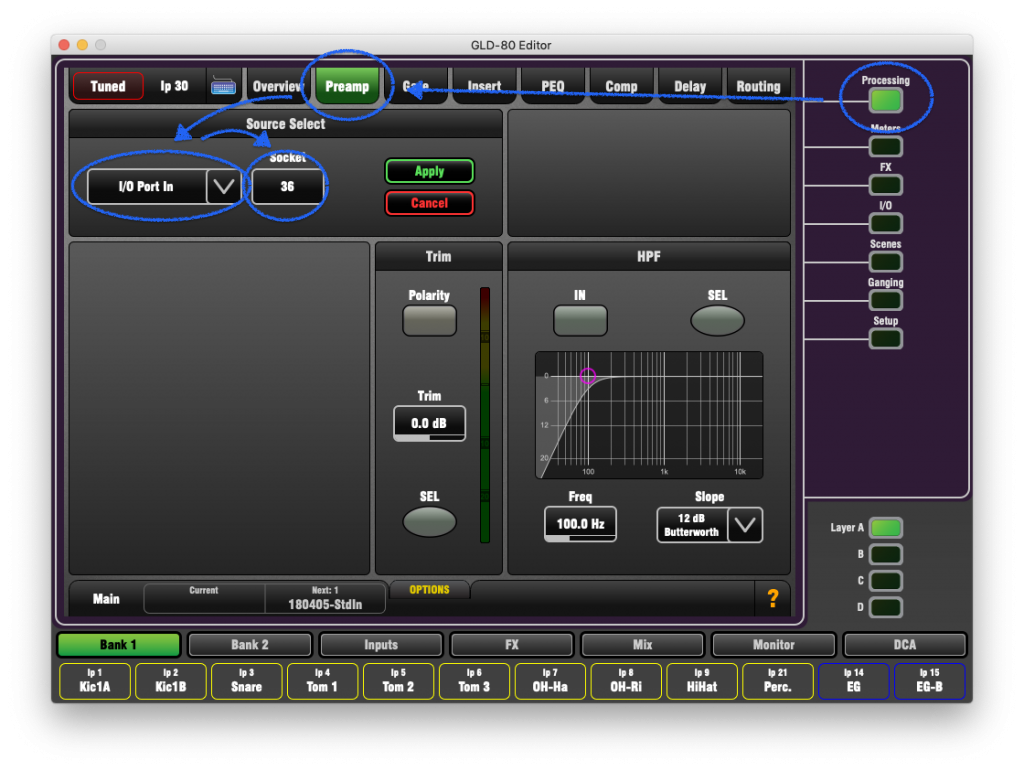Select channel Ip 6 Tom 3

tap(474, 681)
